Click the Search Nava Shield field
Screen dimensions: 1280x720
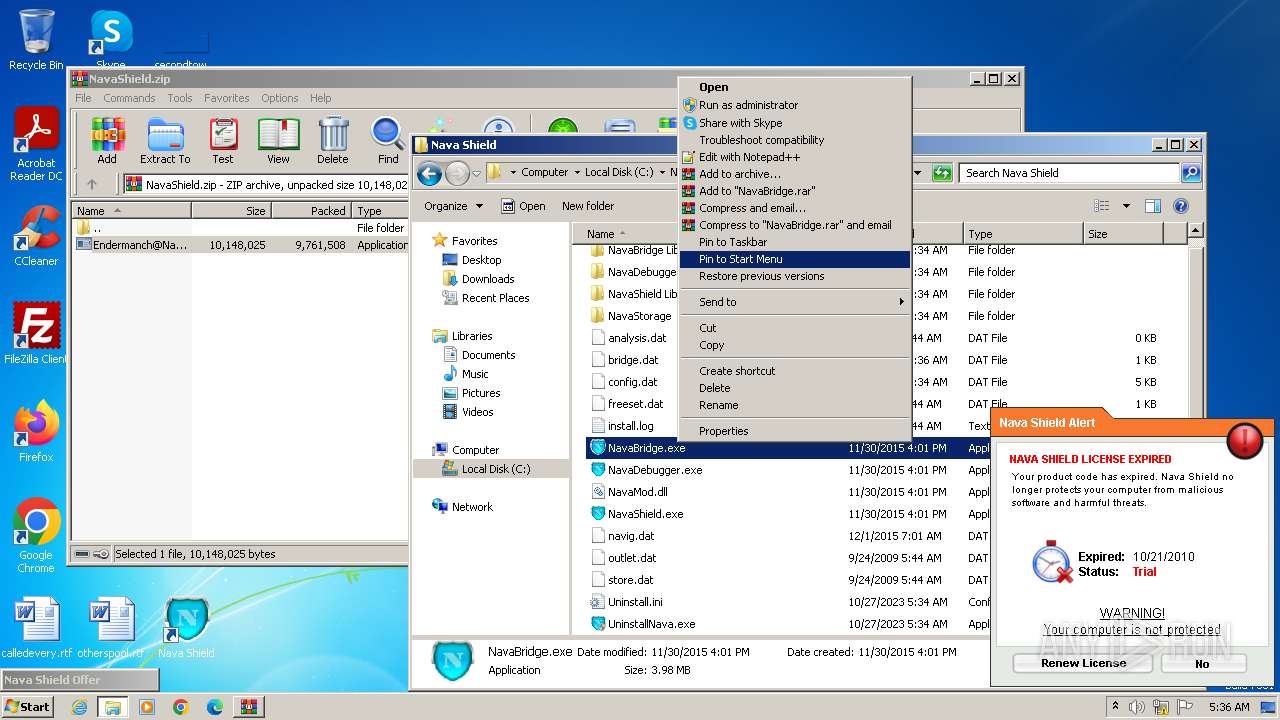(1070, 173)
